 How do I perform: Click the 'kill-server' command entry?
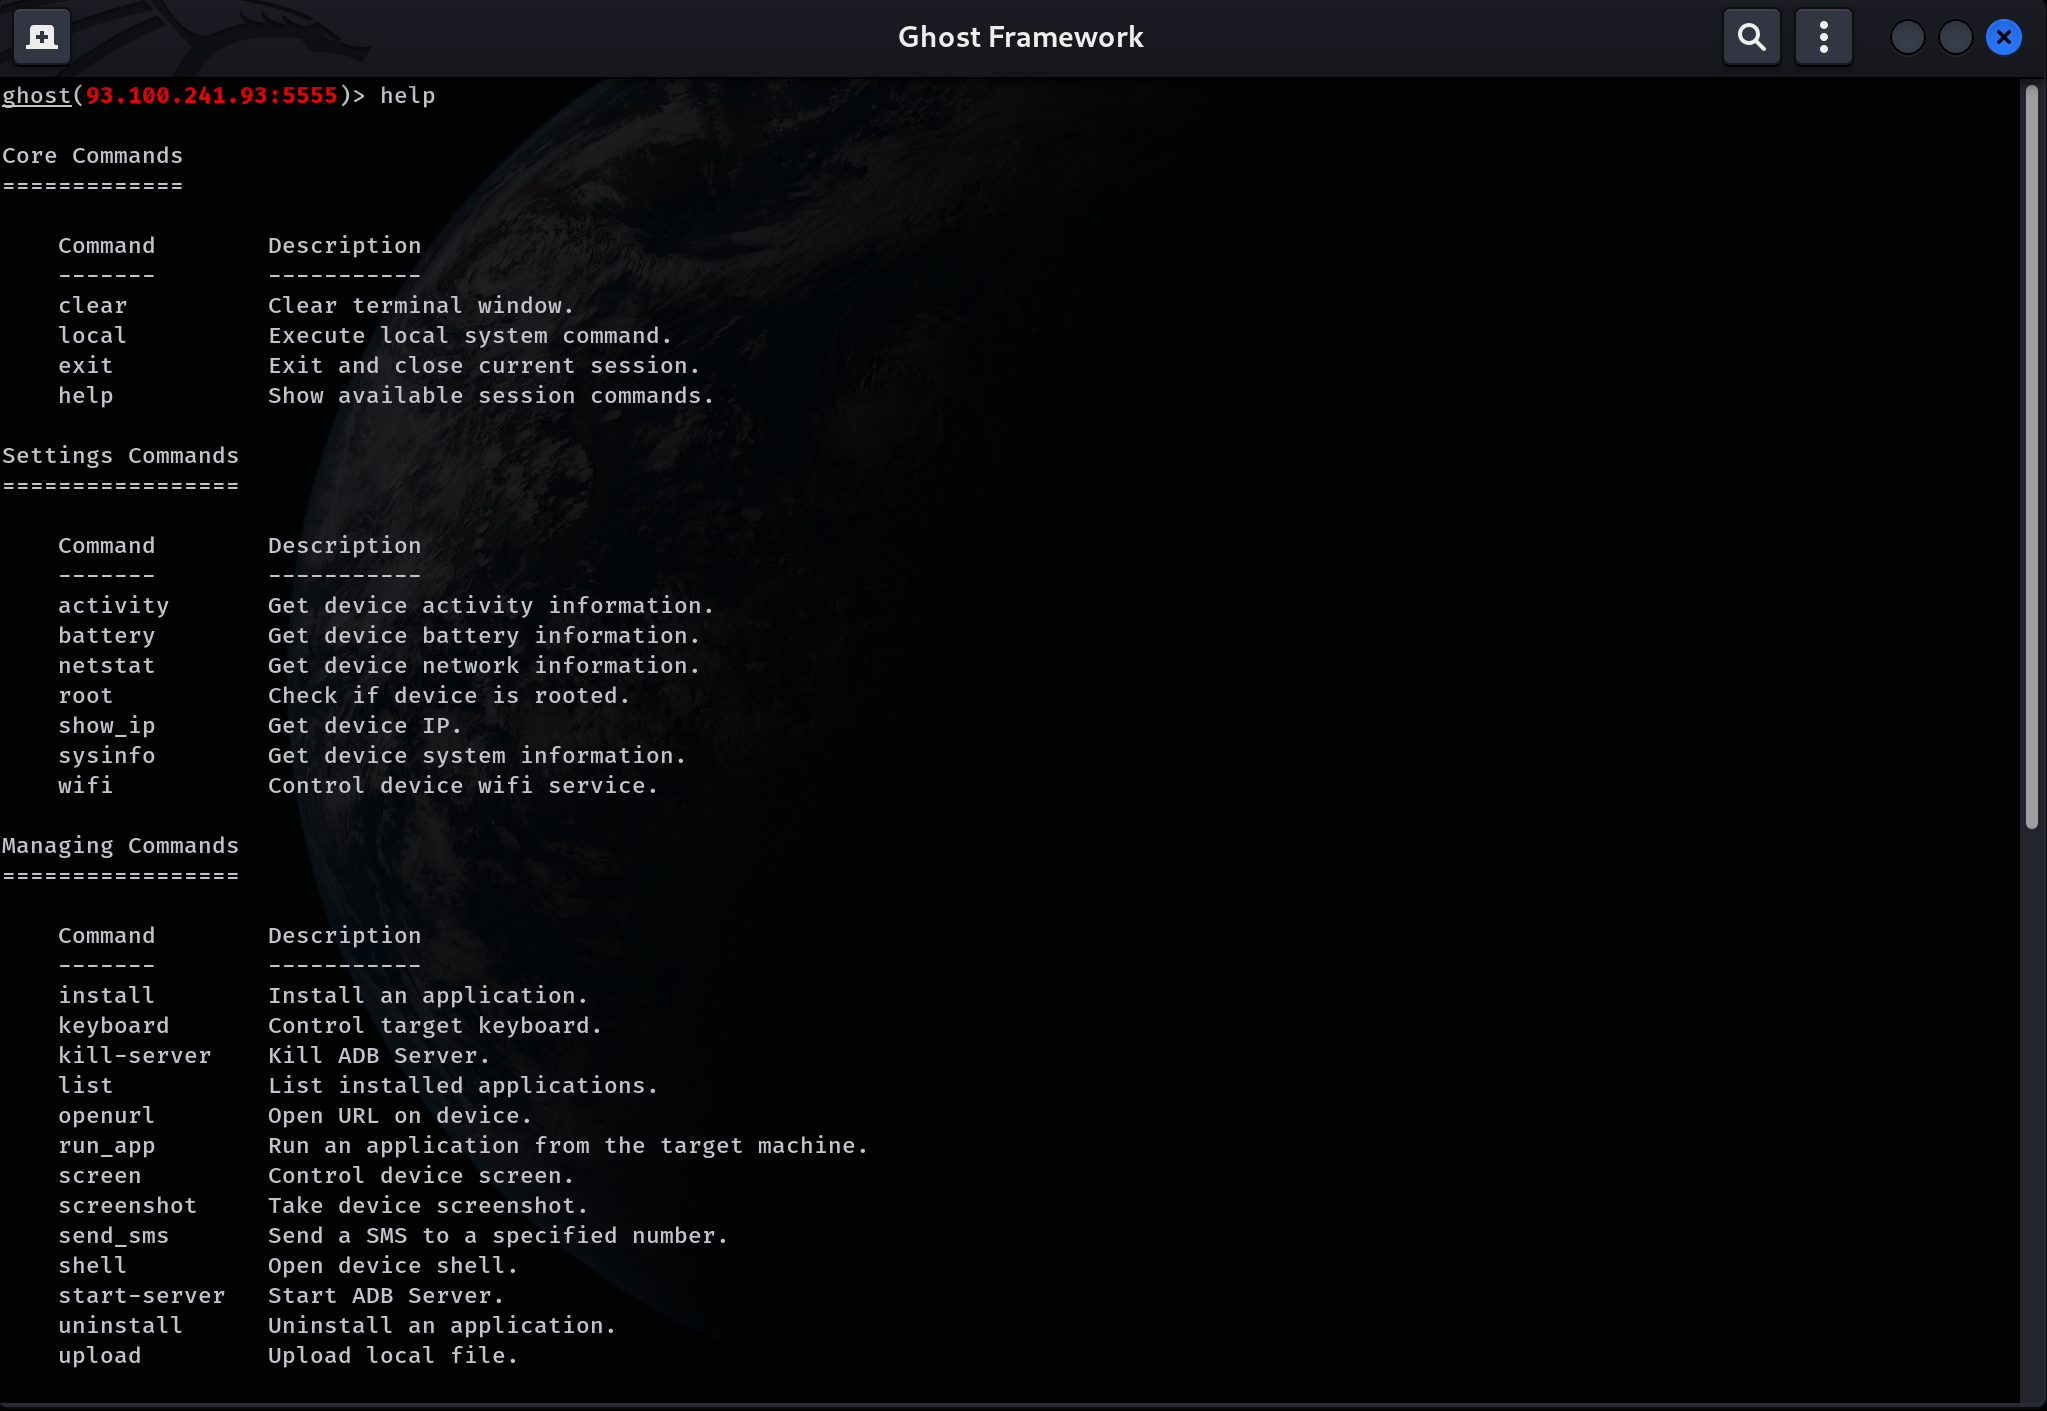(134, 1056)
